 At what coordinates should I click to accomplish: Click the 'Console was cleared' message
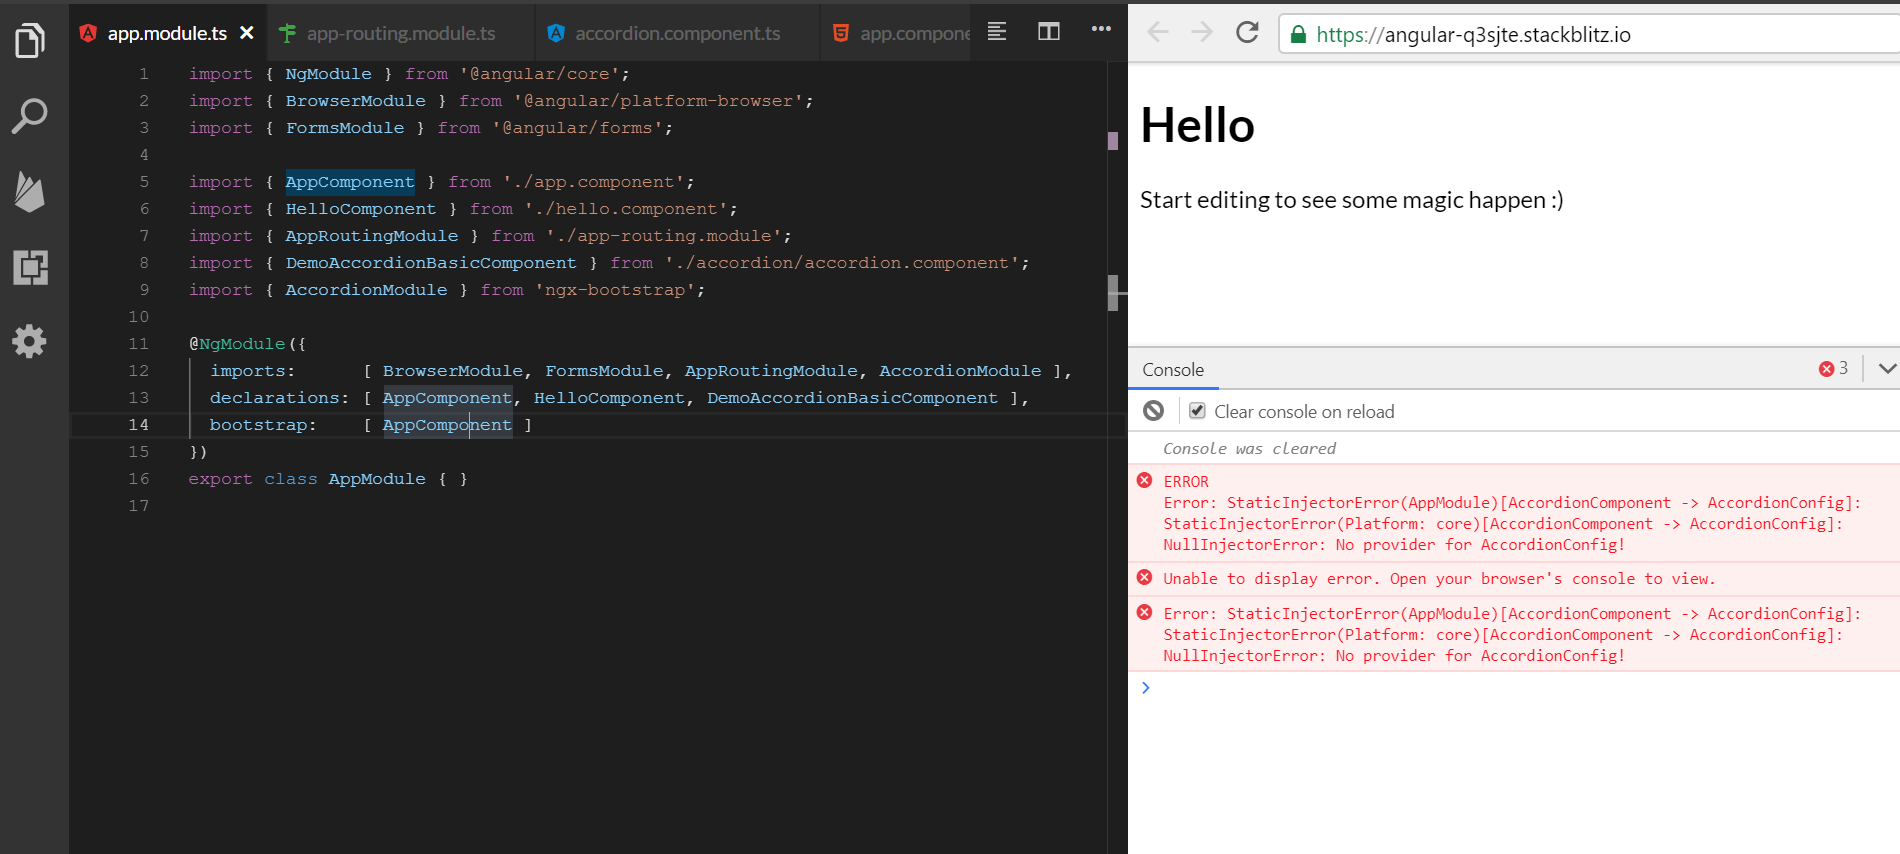(x=1249, y=449)
